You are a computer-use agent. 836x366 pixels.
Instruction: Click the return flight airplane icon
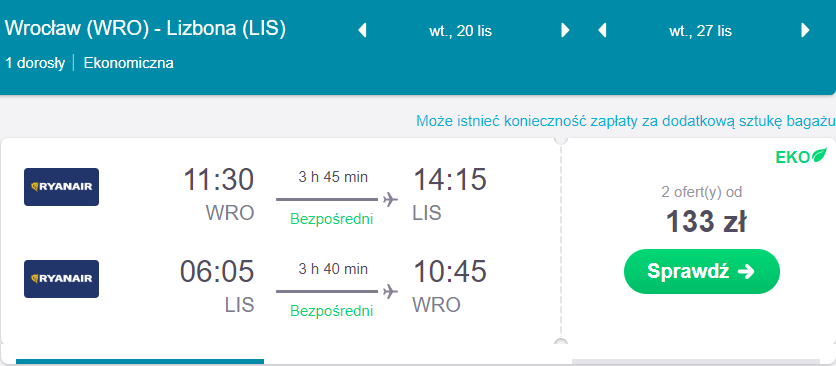390,291
